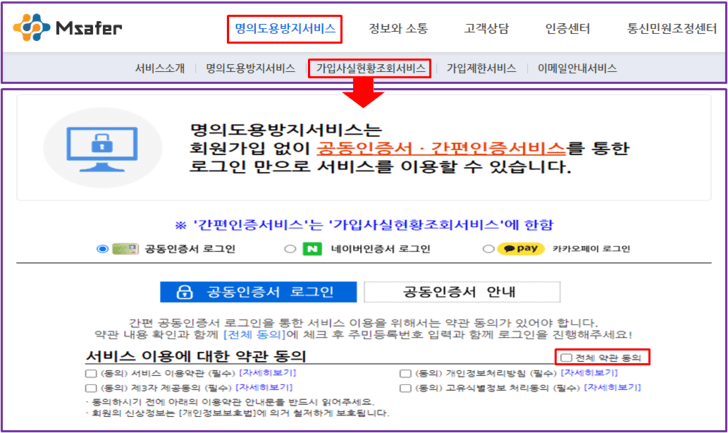Click the [전체 동의] blue text
This screenshot has height=433, width=728.
254,335
